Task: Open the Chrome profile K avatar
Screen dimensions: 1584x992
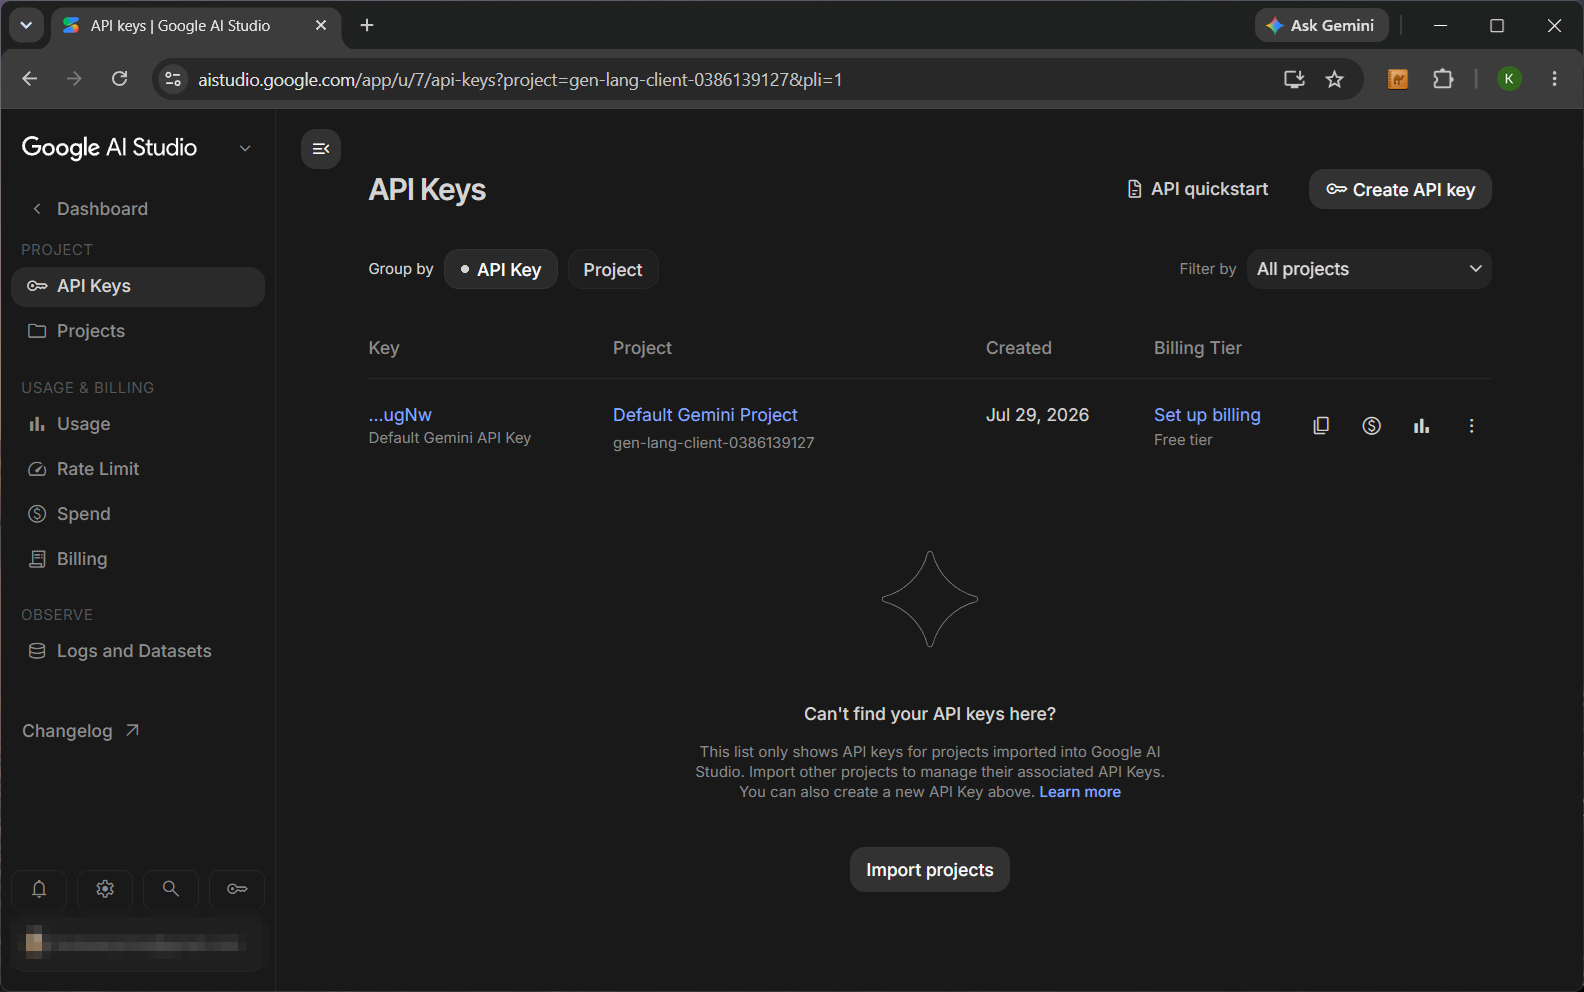Action: pyautogui.click(x=1509, y=79)
